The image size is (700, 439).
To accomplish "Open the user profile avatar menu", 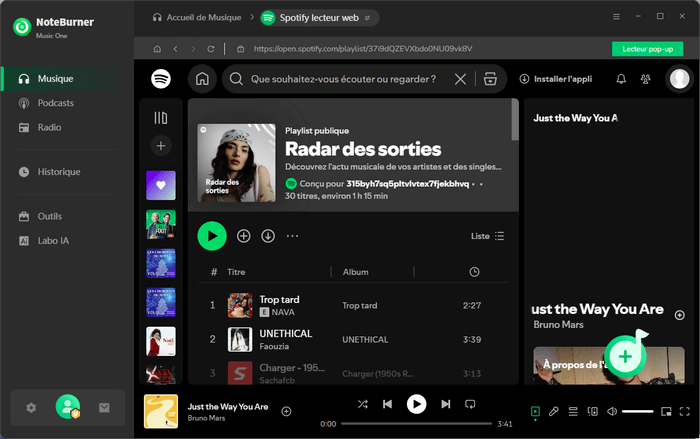I will click(679, 79).
